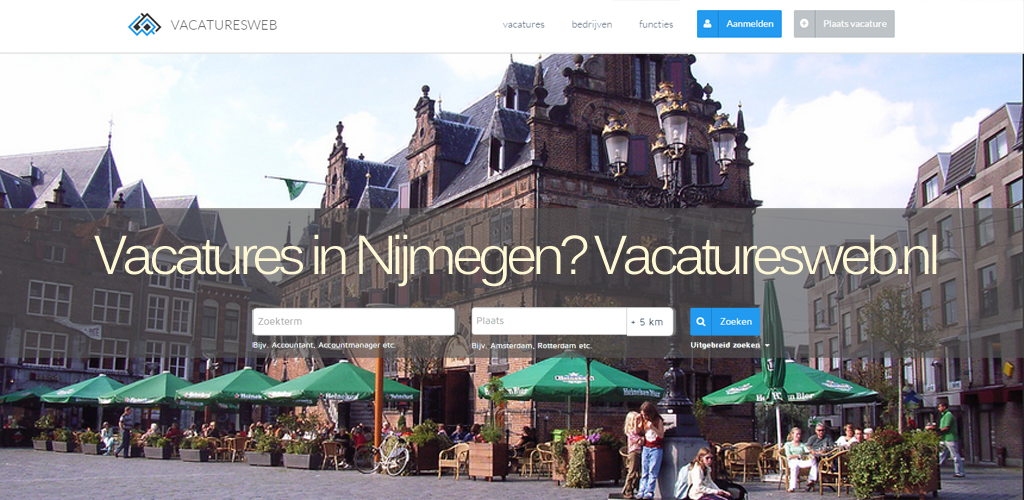Click the Zoeken search button label
1024x500 pixels.
point(736,322)
